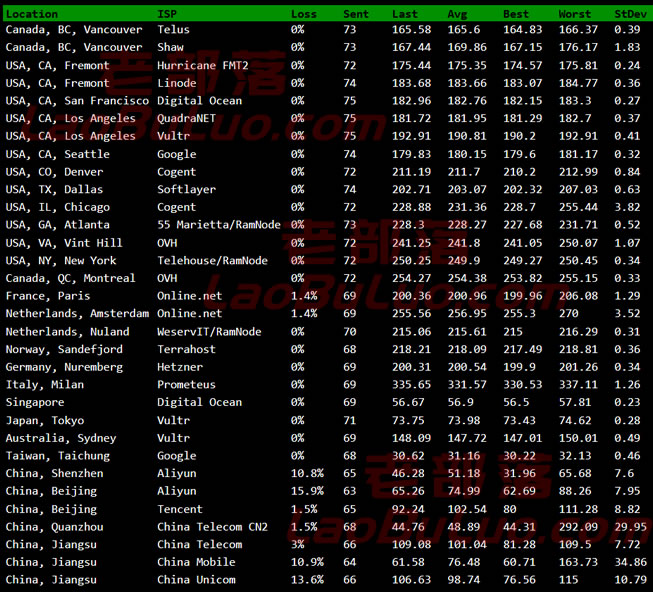This screenshot has height=592, width=653.
Task: Click the Hetzner ISP cell
Action: [180, 367]
